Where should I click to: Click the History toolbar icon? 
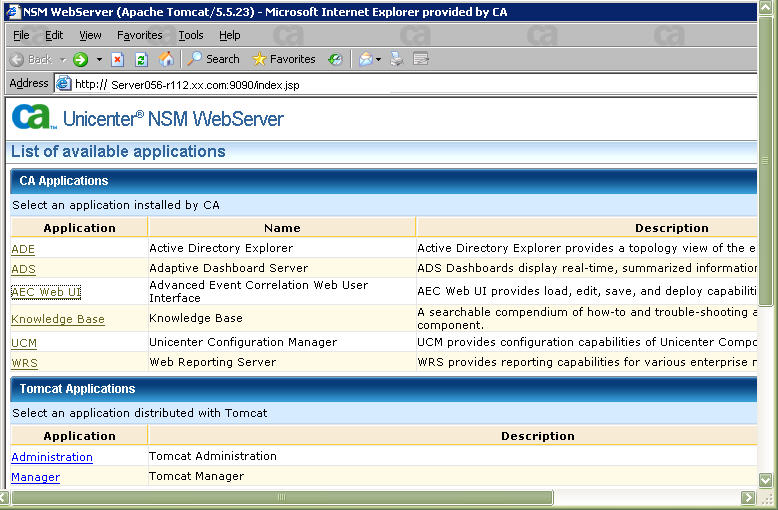click(x=335, y=59)
